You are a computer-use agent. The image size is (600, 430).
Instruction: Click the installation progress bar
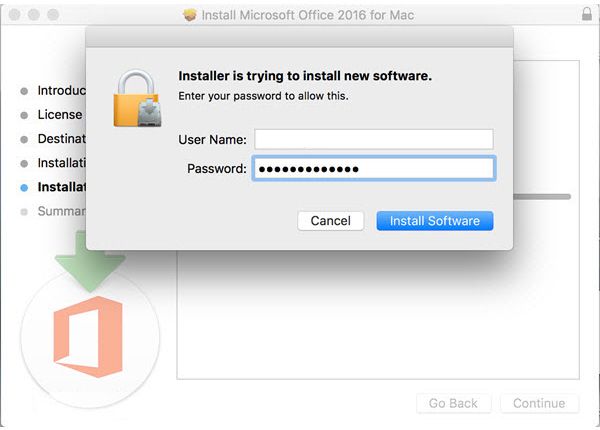542,197
